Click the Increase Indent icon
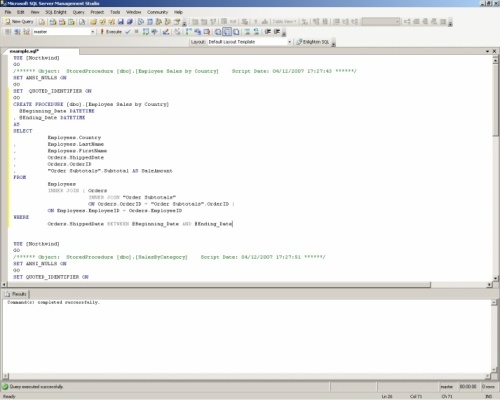 277,32
